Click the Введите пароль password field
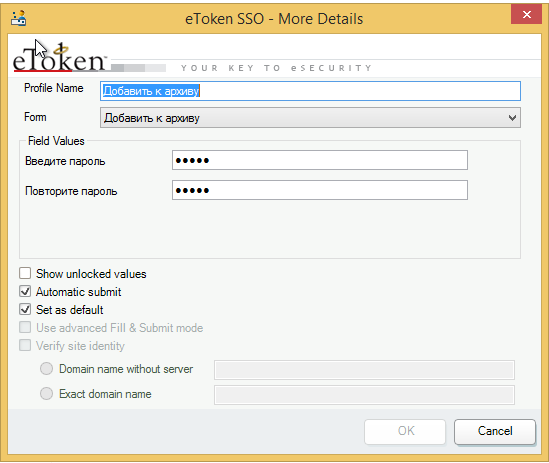 pos(320,160)
